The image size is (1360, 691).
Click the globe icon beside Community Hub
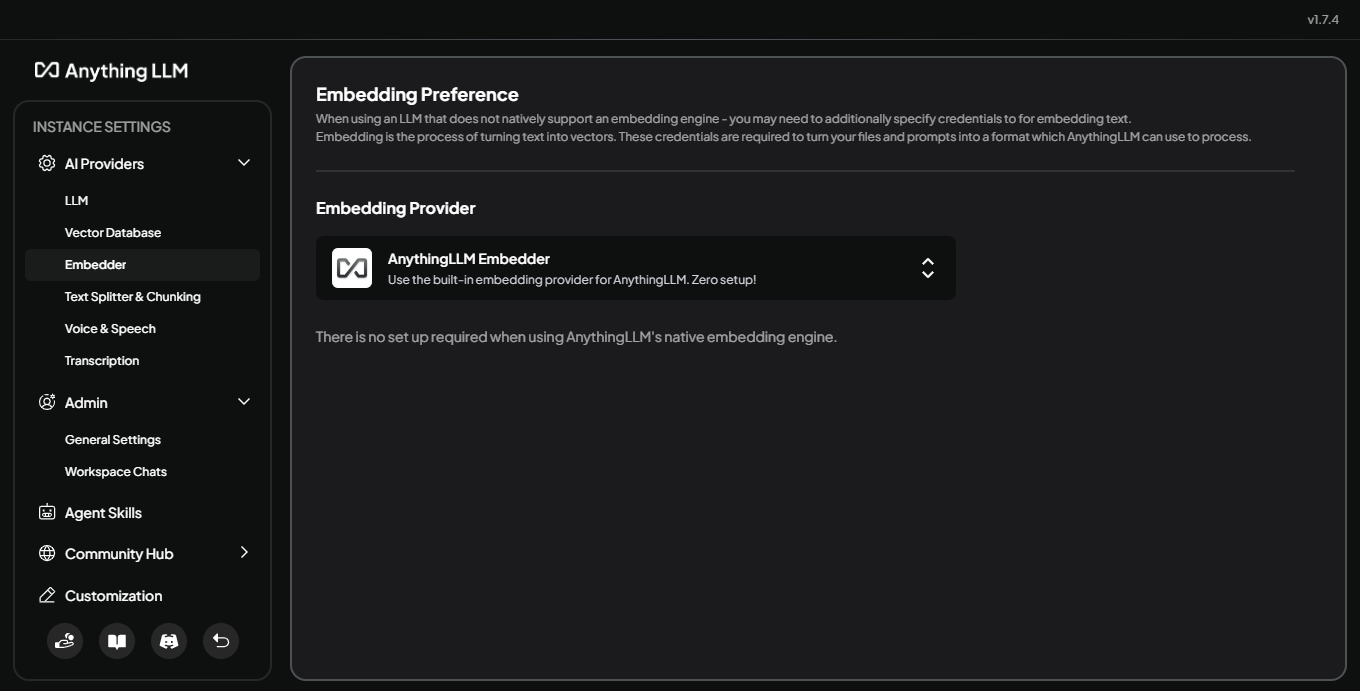coord(47,553)
